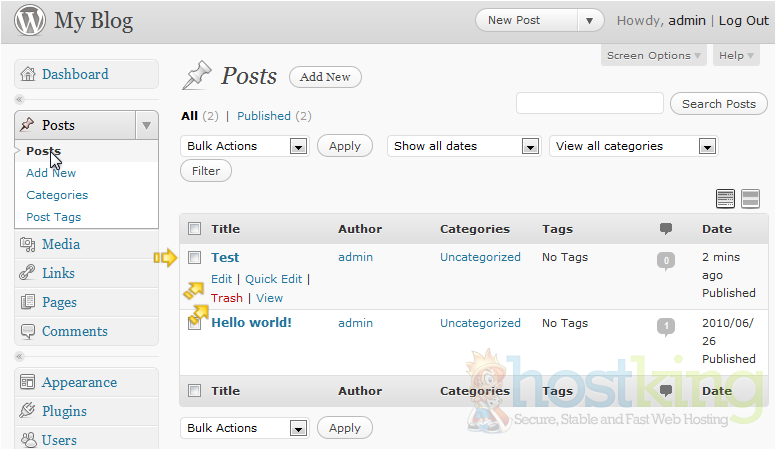Sort by comments column header icon
This screenshot has height=450, width=776.
[666, 229]
